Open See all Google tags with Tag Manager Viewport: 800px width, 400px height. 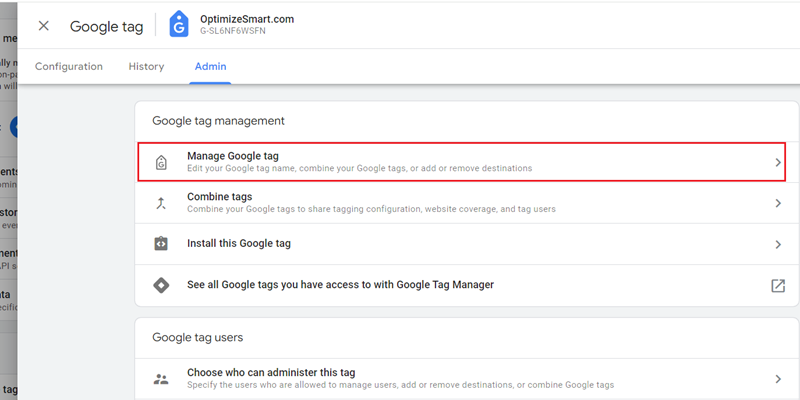(x=467, y=285)
